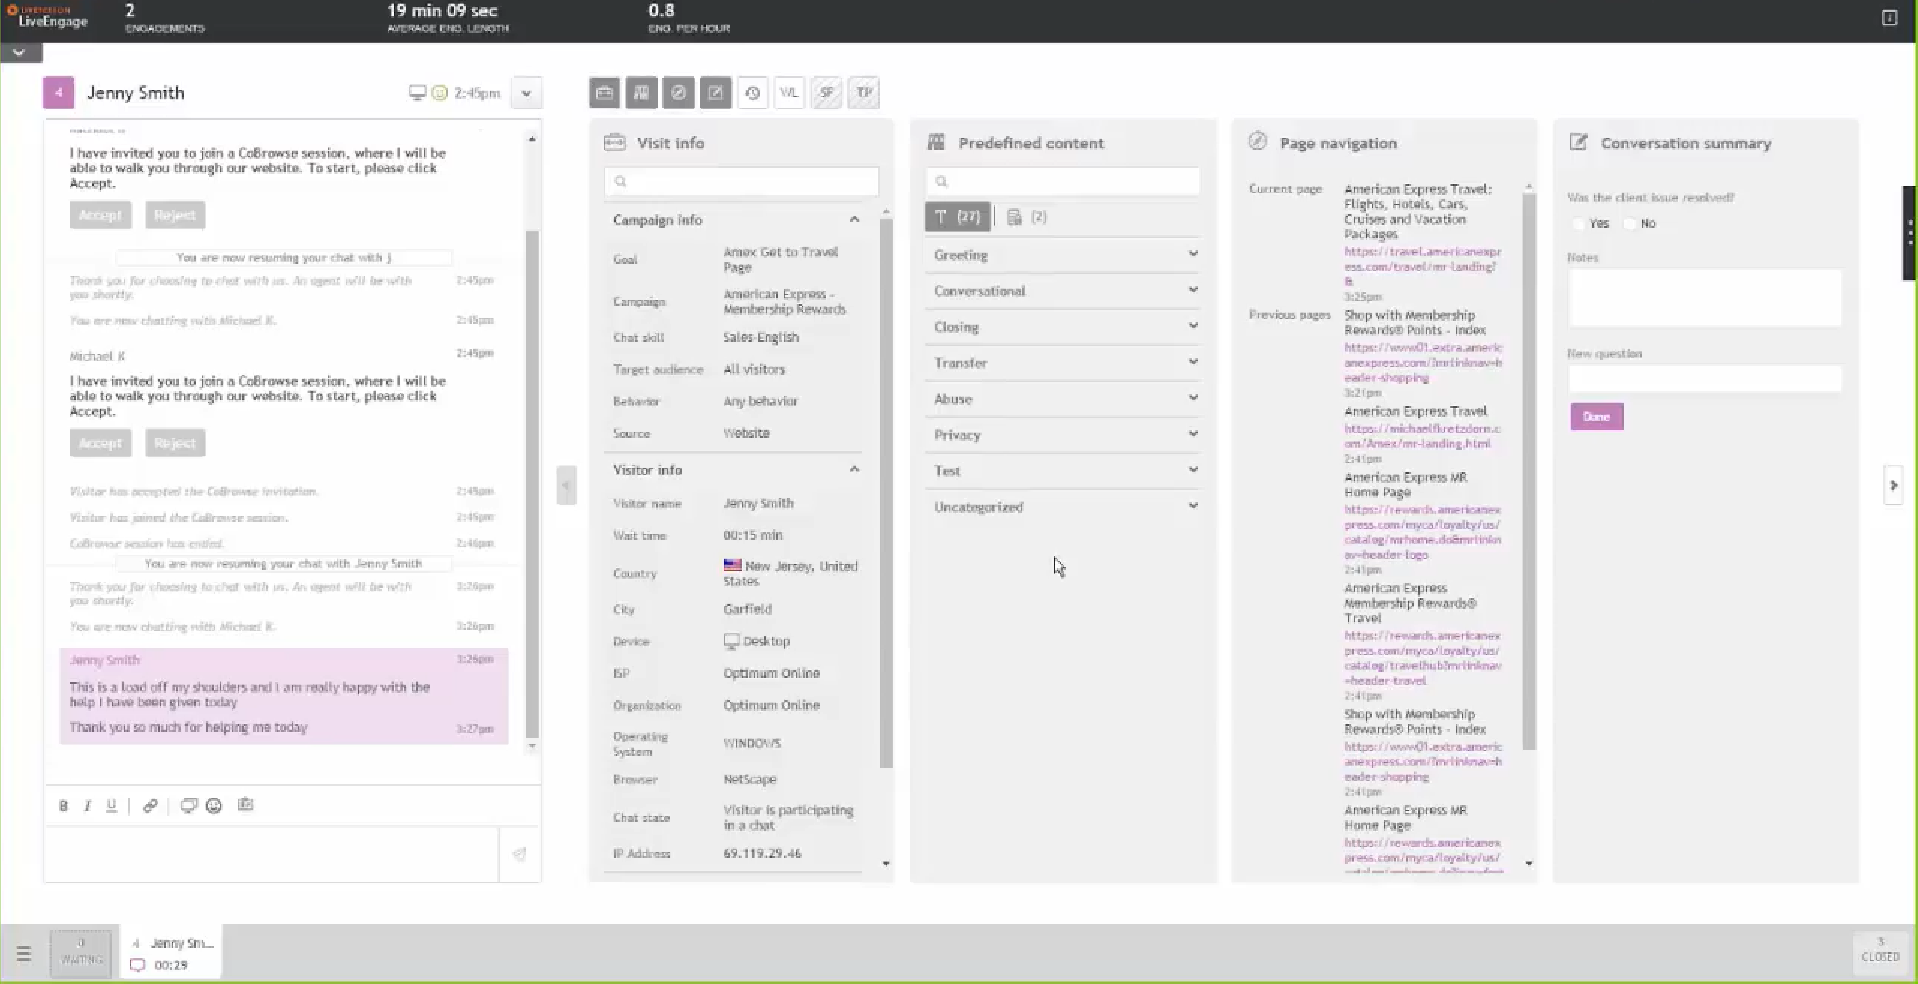Click the top-right layout panel icon
Screen dimensions: 1918x984
pyautogui.click(x=1889, y=17)
